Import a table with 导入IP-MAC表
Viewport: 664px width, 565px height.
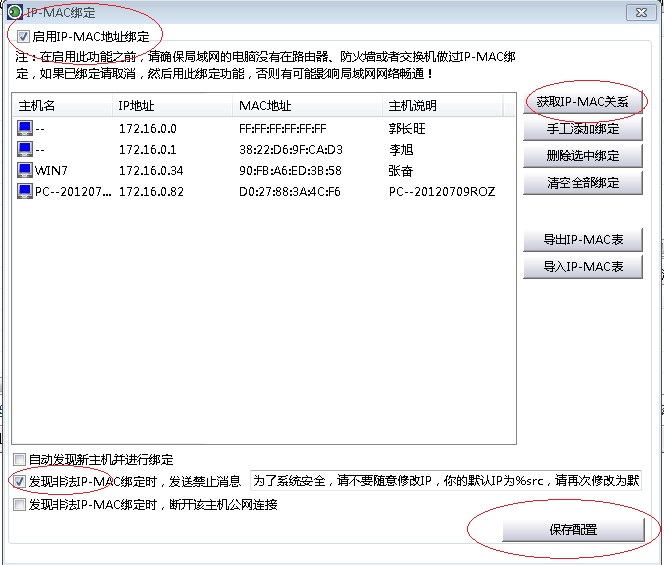coord(582,266)
